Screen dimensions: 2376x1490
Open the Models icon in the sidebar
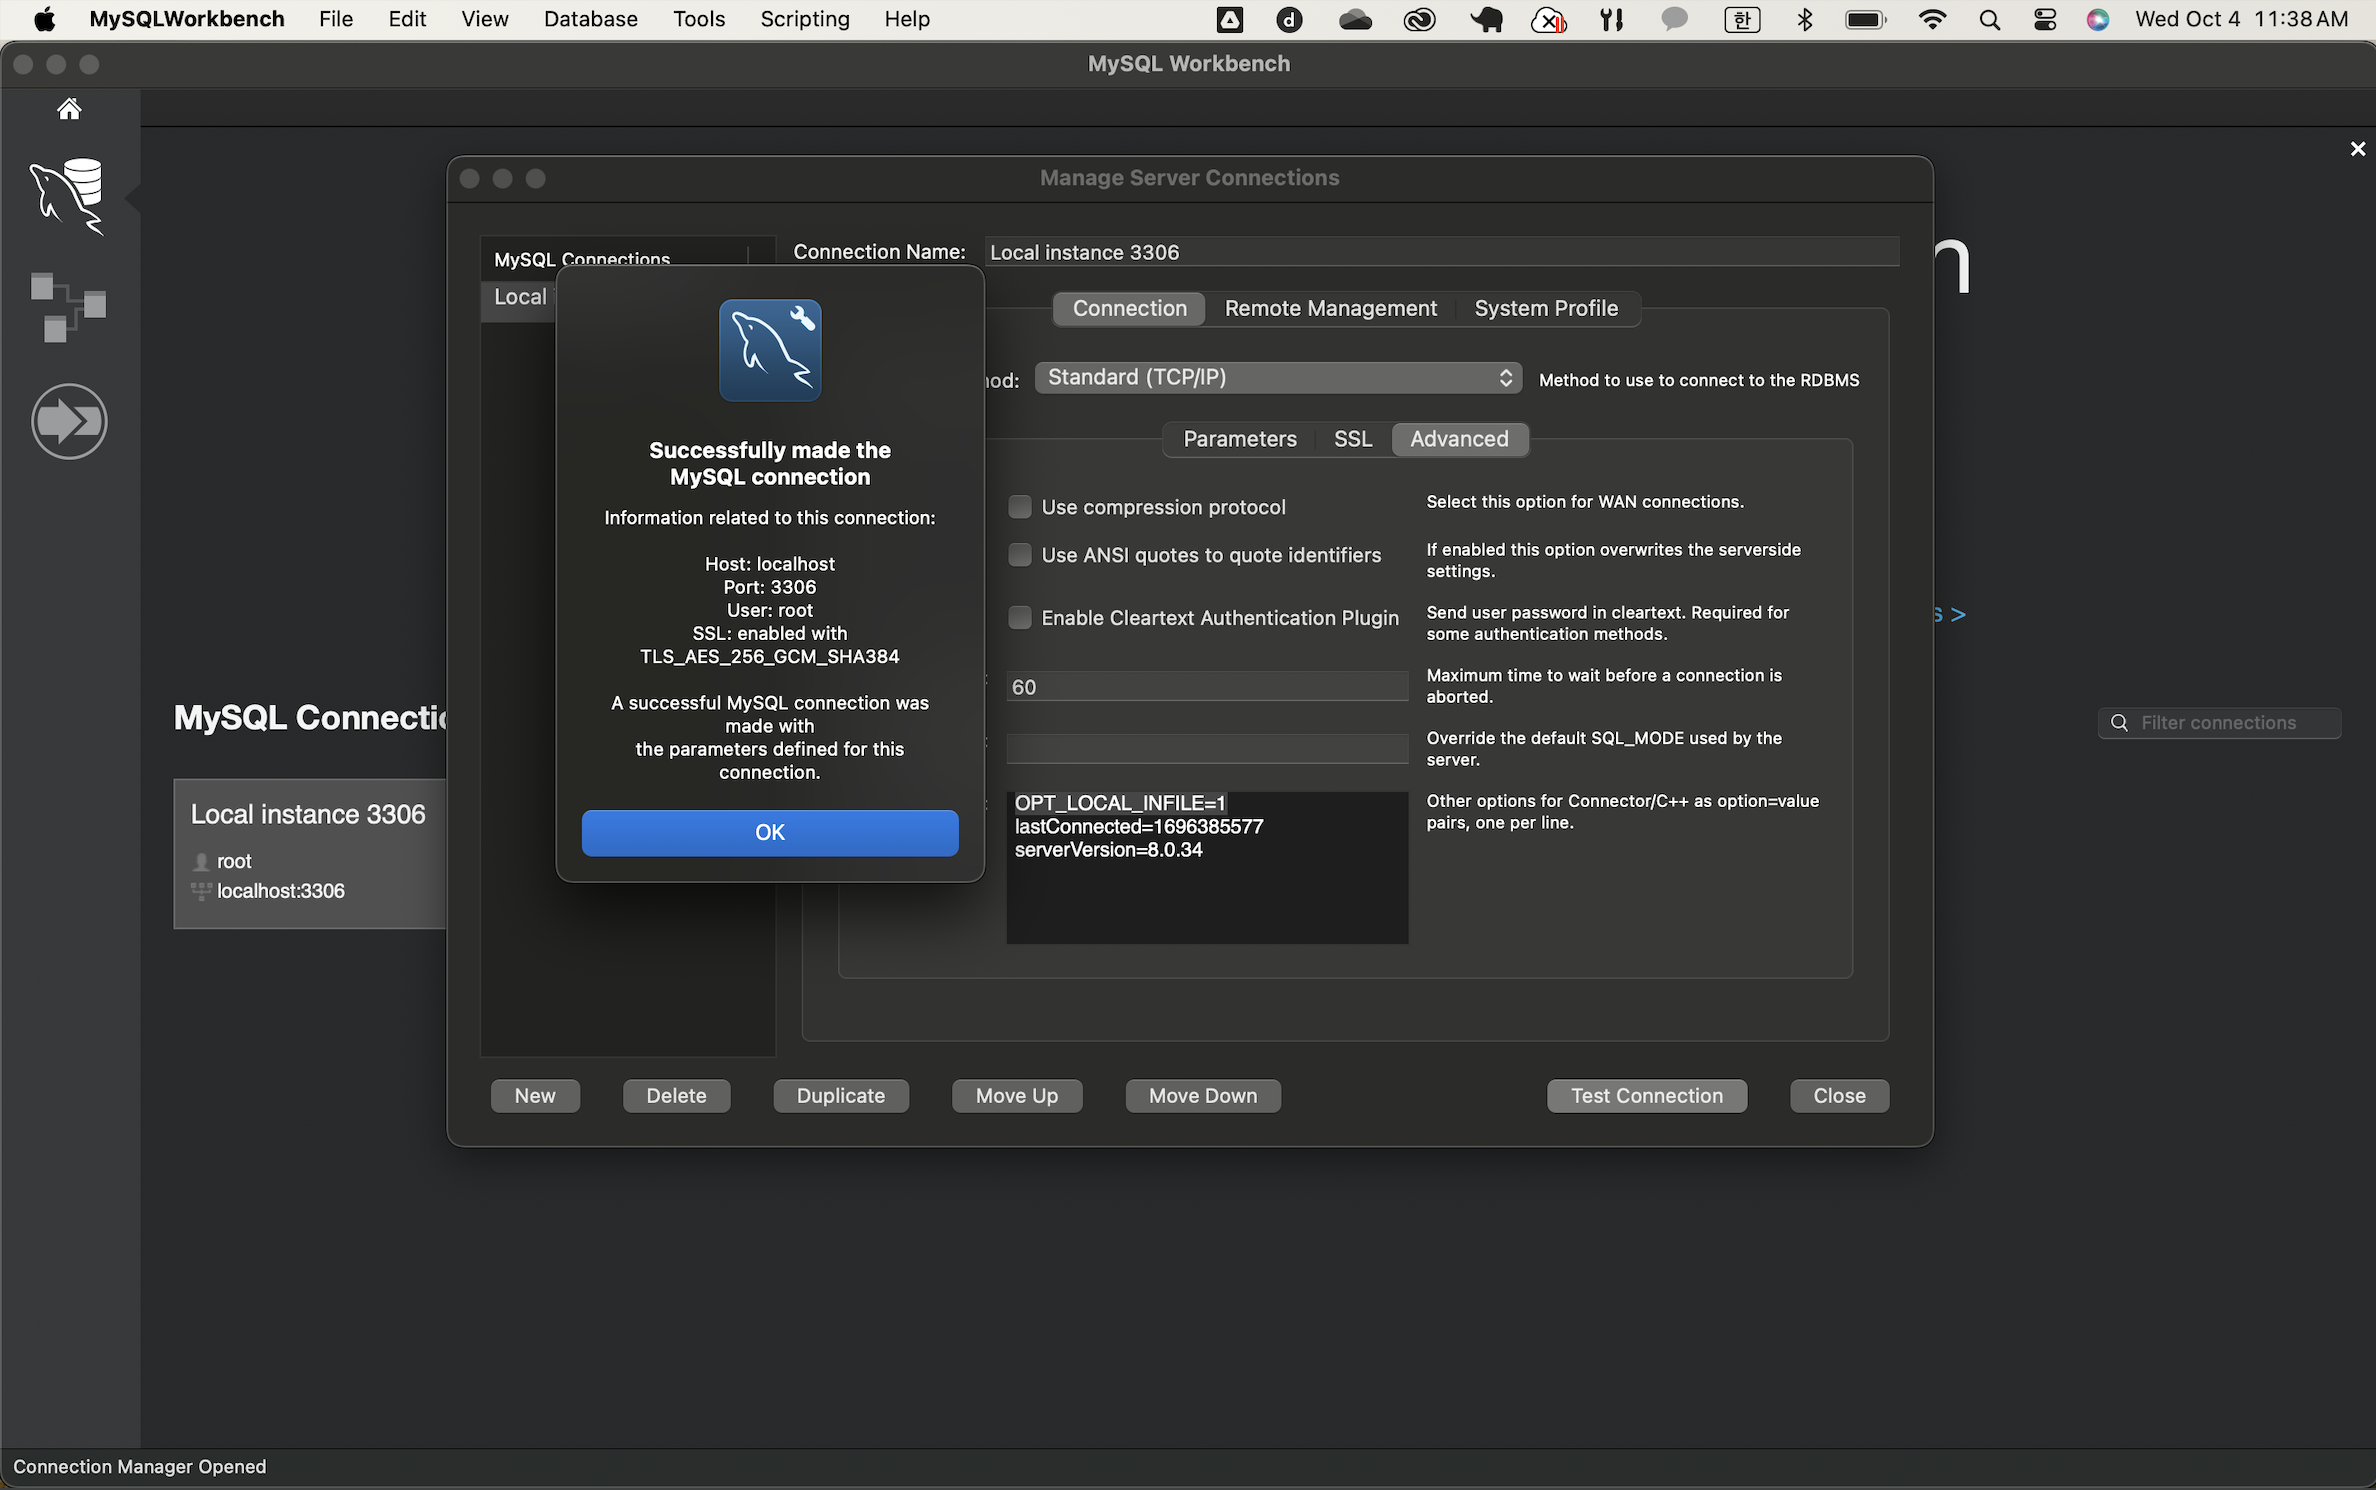[x=68, y=307]
